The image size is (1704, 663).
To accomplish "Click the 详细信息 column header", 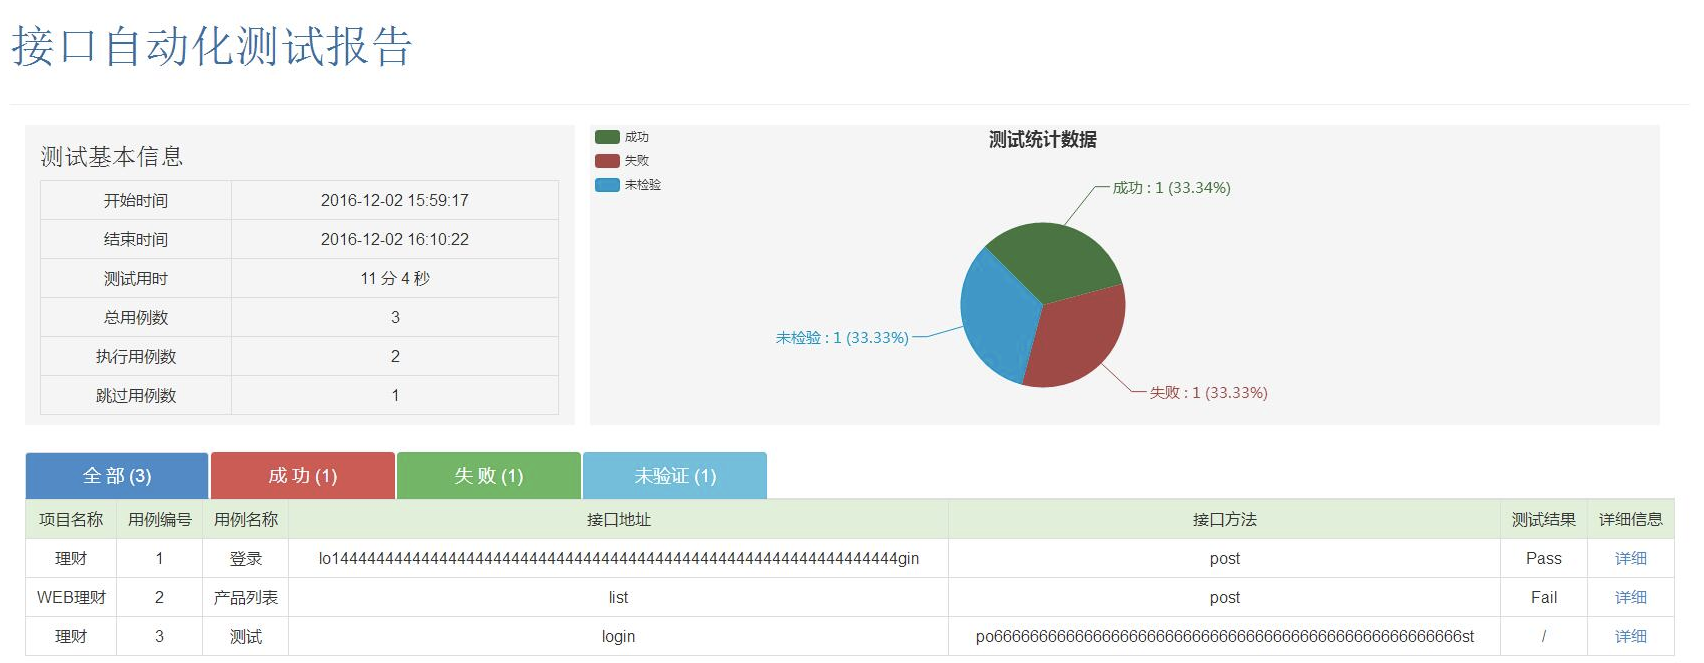I will pos(1631,520).
